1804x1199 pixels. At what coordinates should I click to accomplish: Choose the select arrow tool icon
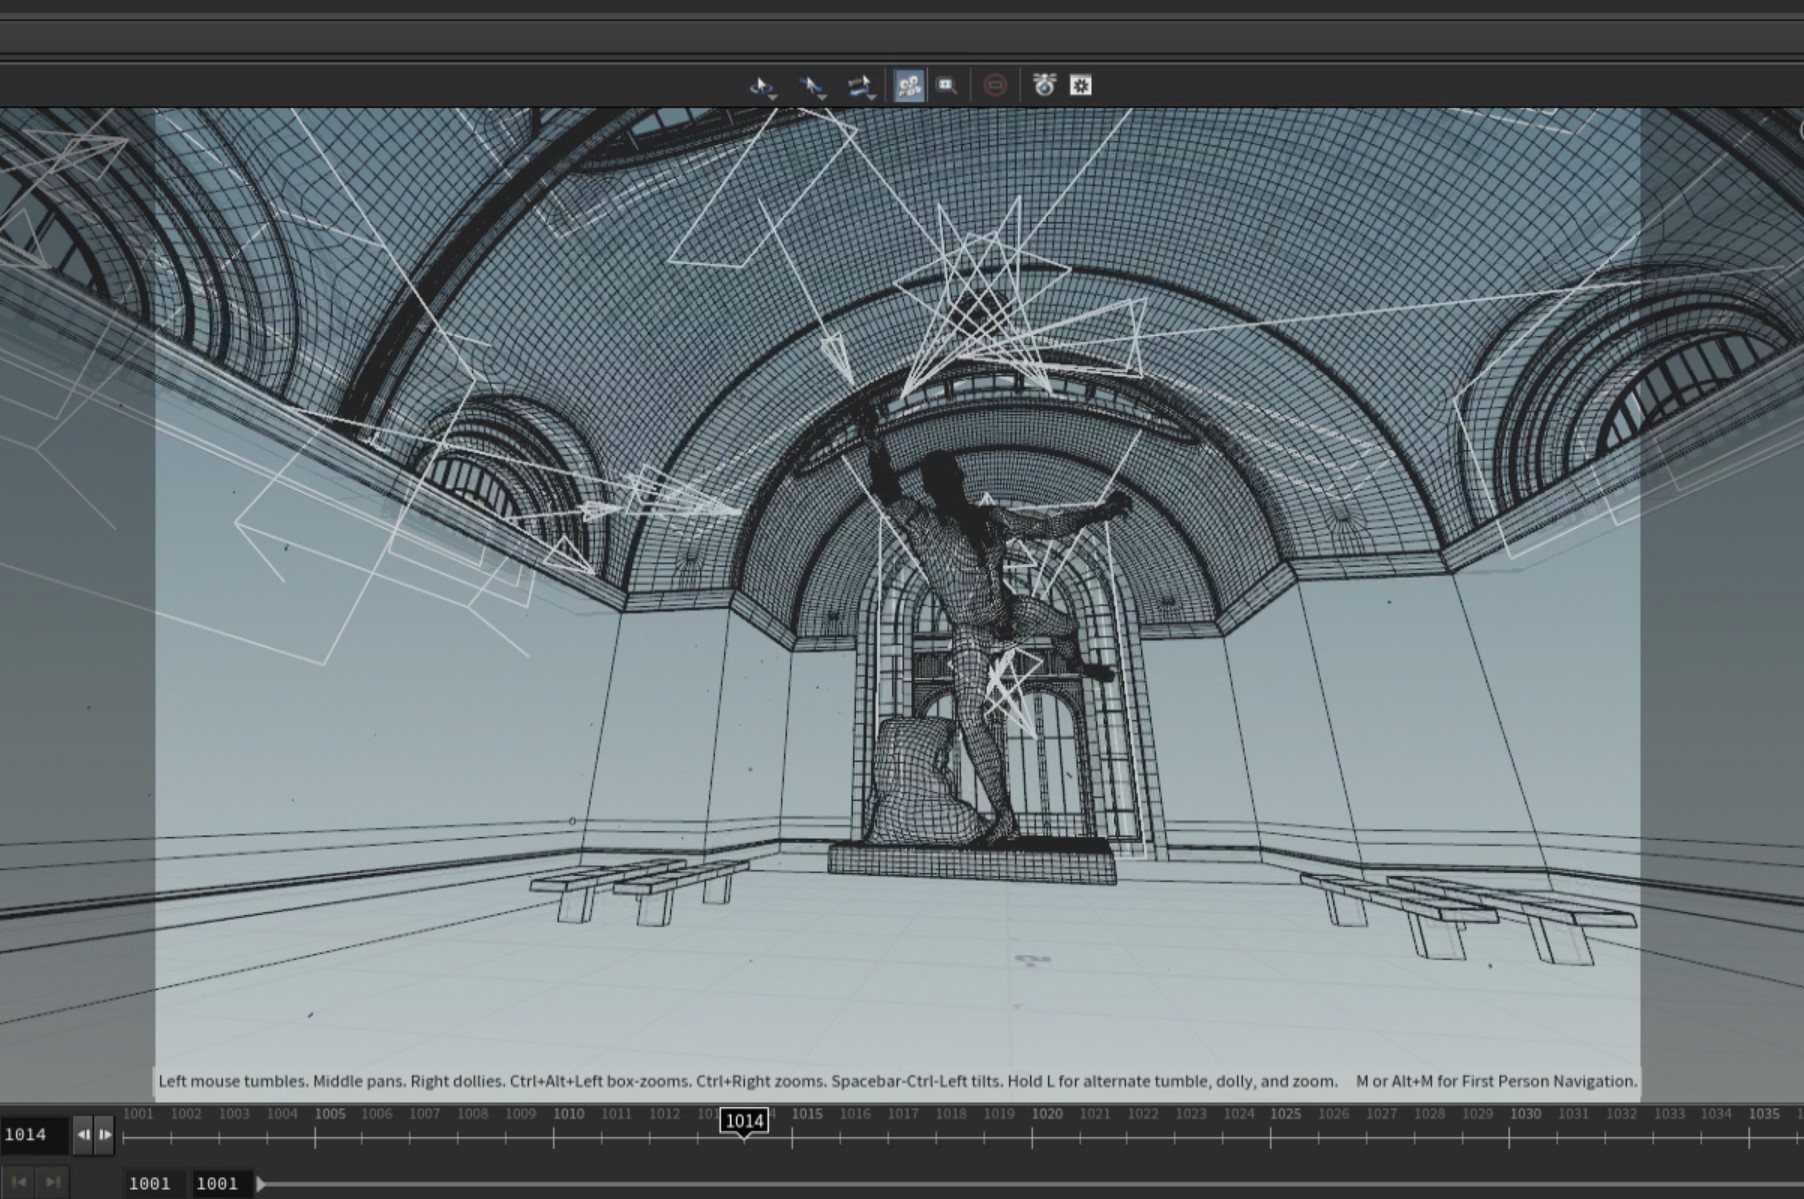tap(810, 86)
